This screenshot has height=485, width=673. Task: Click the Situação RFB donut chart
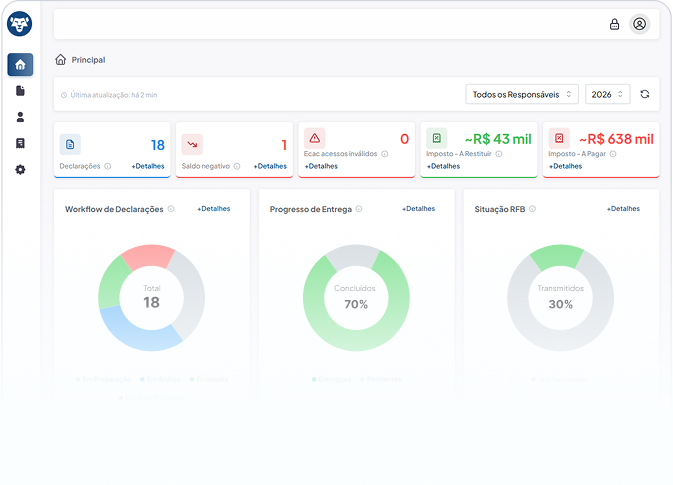(560, 298)
